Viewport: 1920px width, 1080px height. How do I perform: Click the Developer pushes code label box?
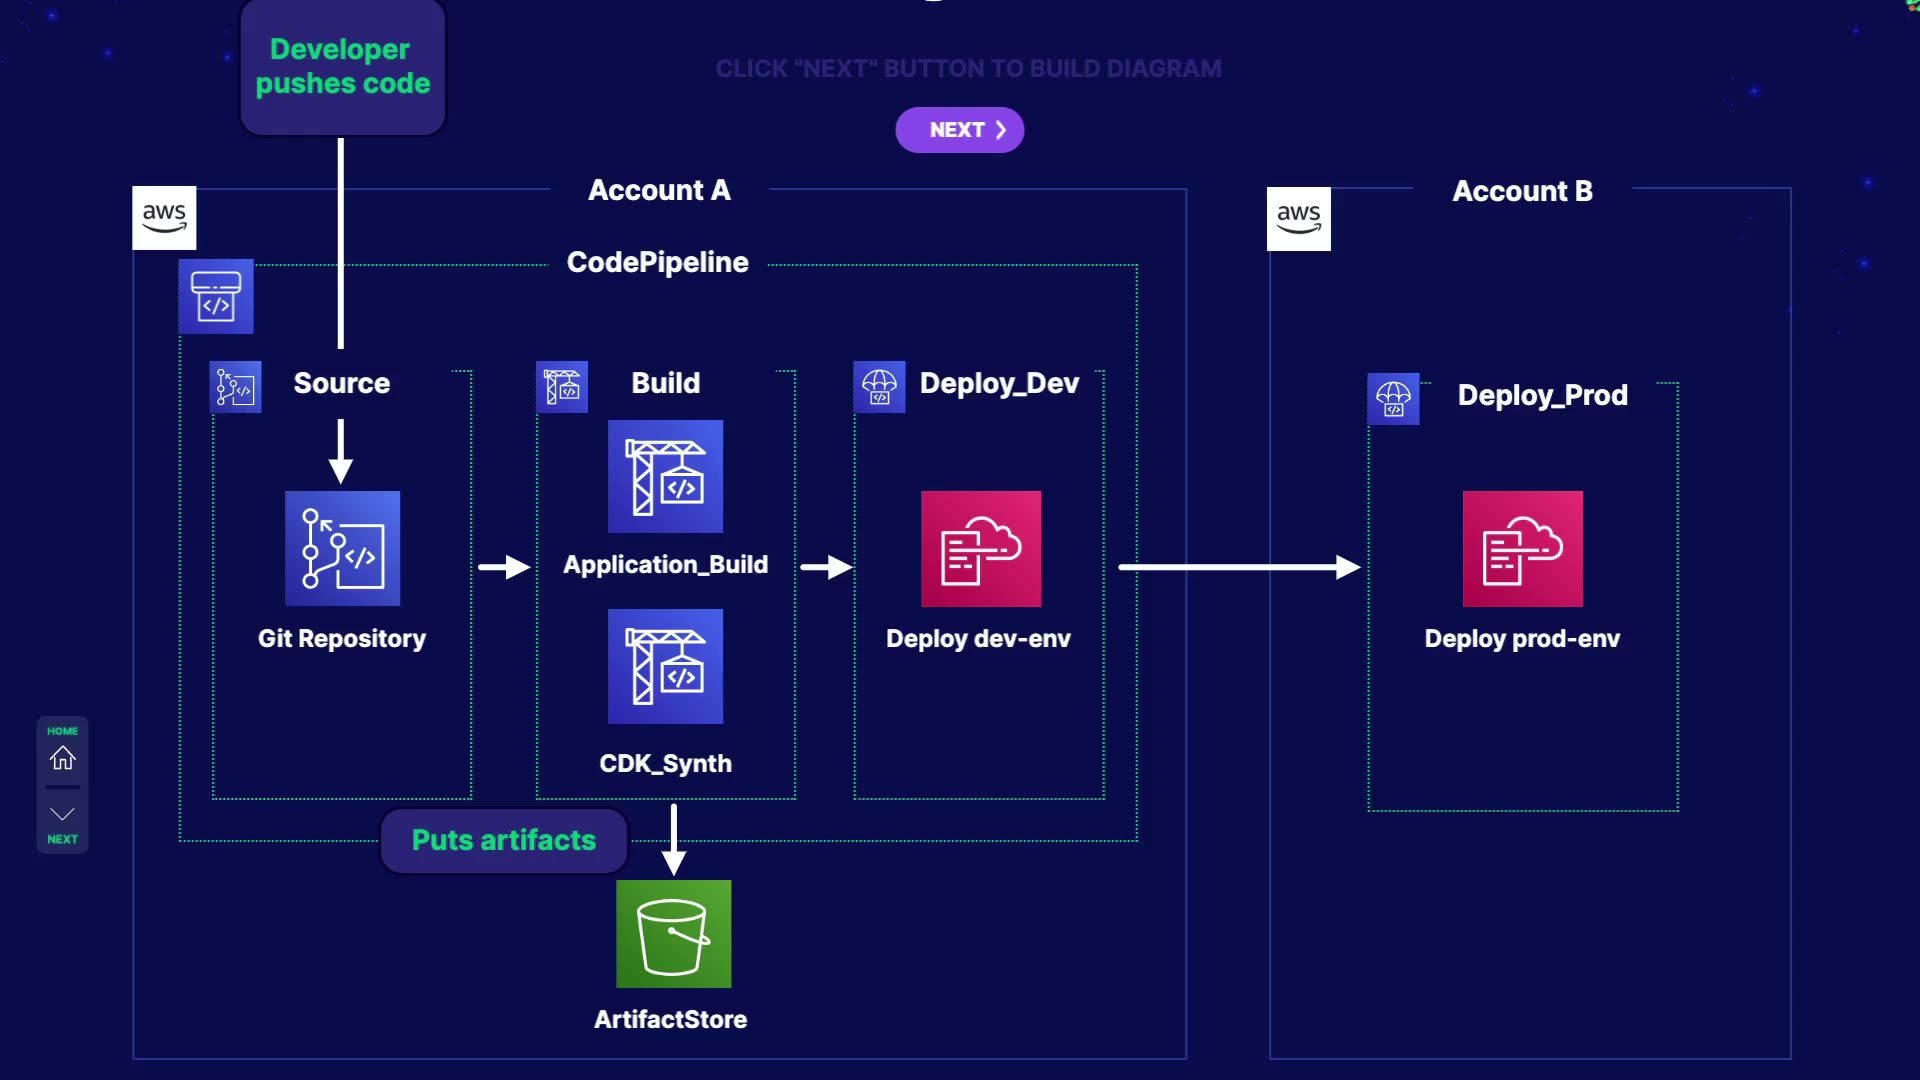342,67
